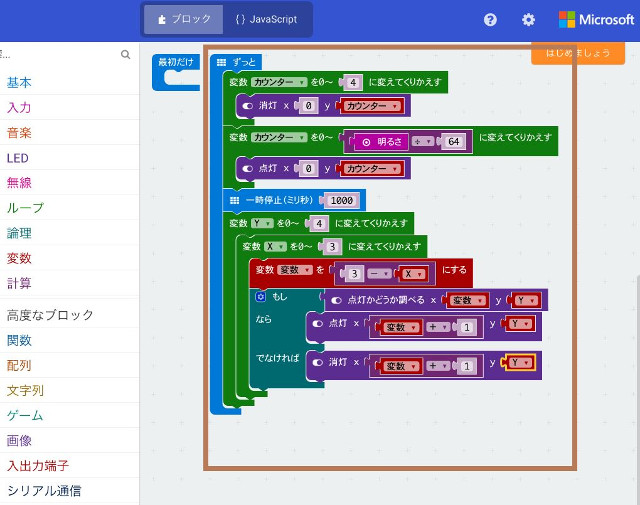
Task: Open the help question mark menu
Action: click(490, 20)
